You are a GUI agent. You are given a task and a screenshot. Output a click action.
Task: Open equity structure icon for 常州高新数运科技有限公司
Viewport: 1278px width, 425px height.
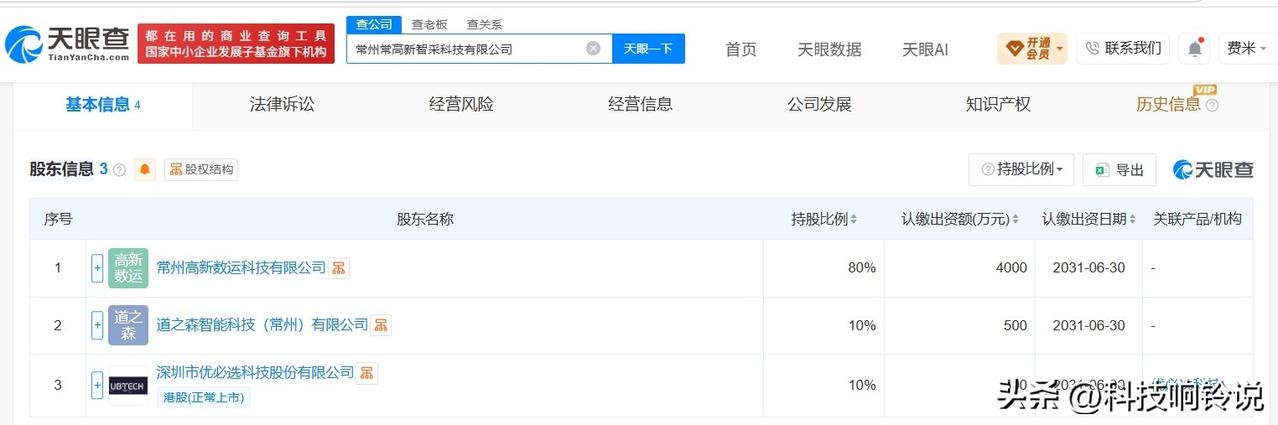(339, 268)
